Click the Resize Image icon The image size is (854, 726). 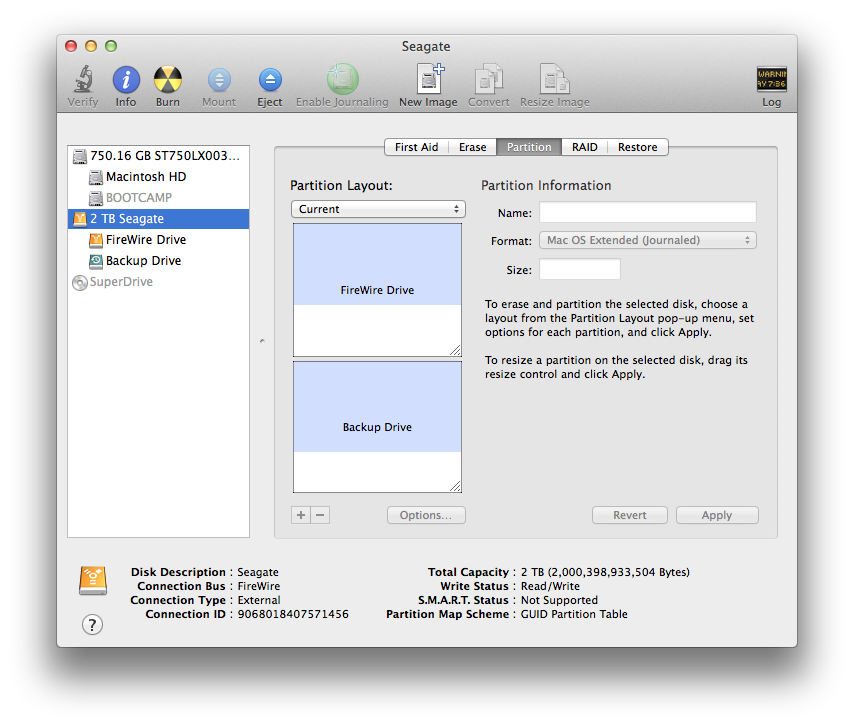(x=554, y=79)
